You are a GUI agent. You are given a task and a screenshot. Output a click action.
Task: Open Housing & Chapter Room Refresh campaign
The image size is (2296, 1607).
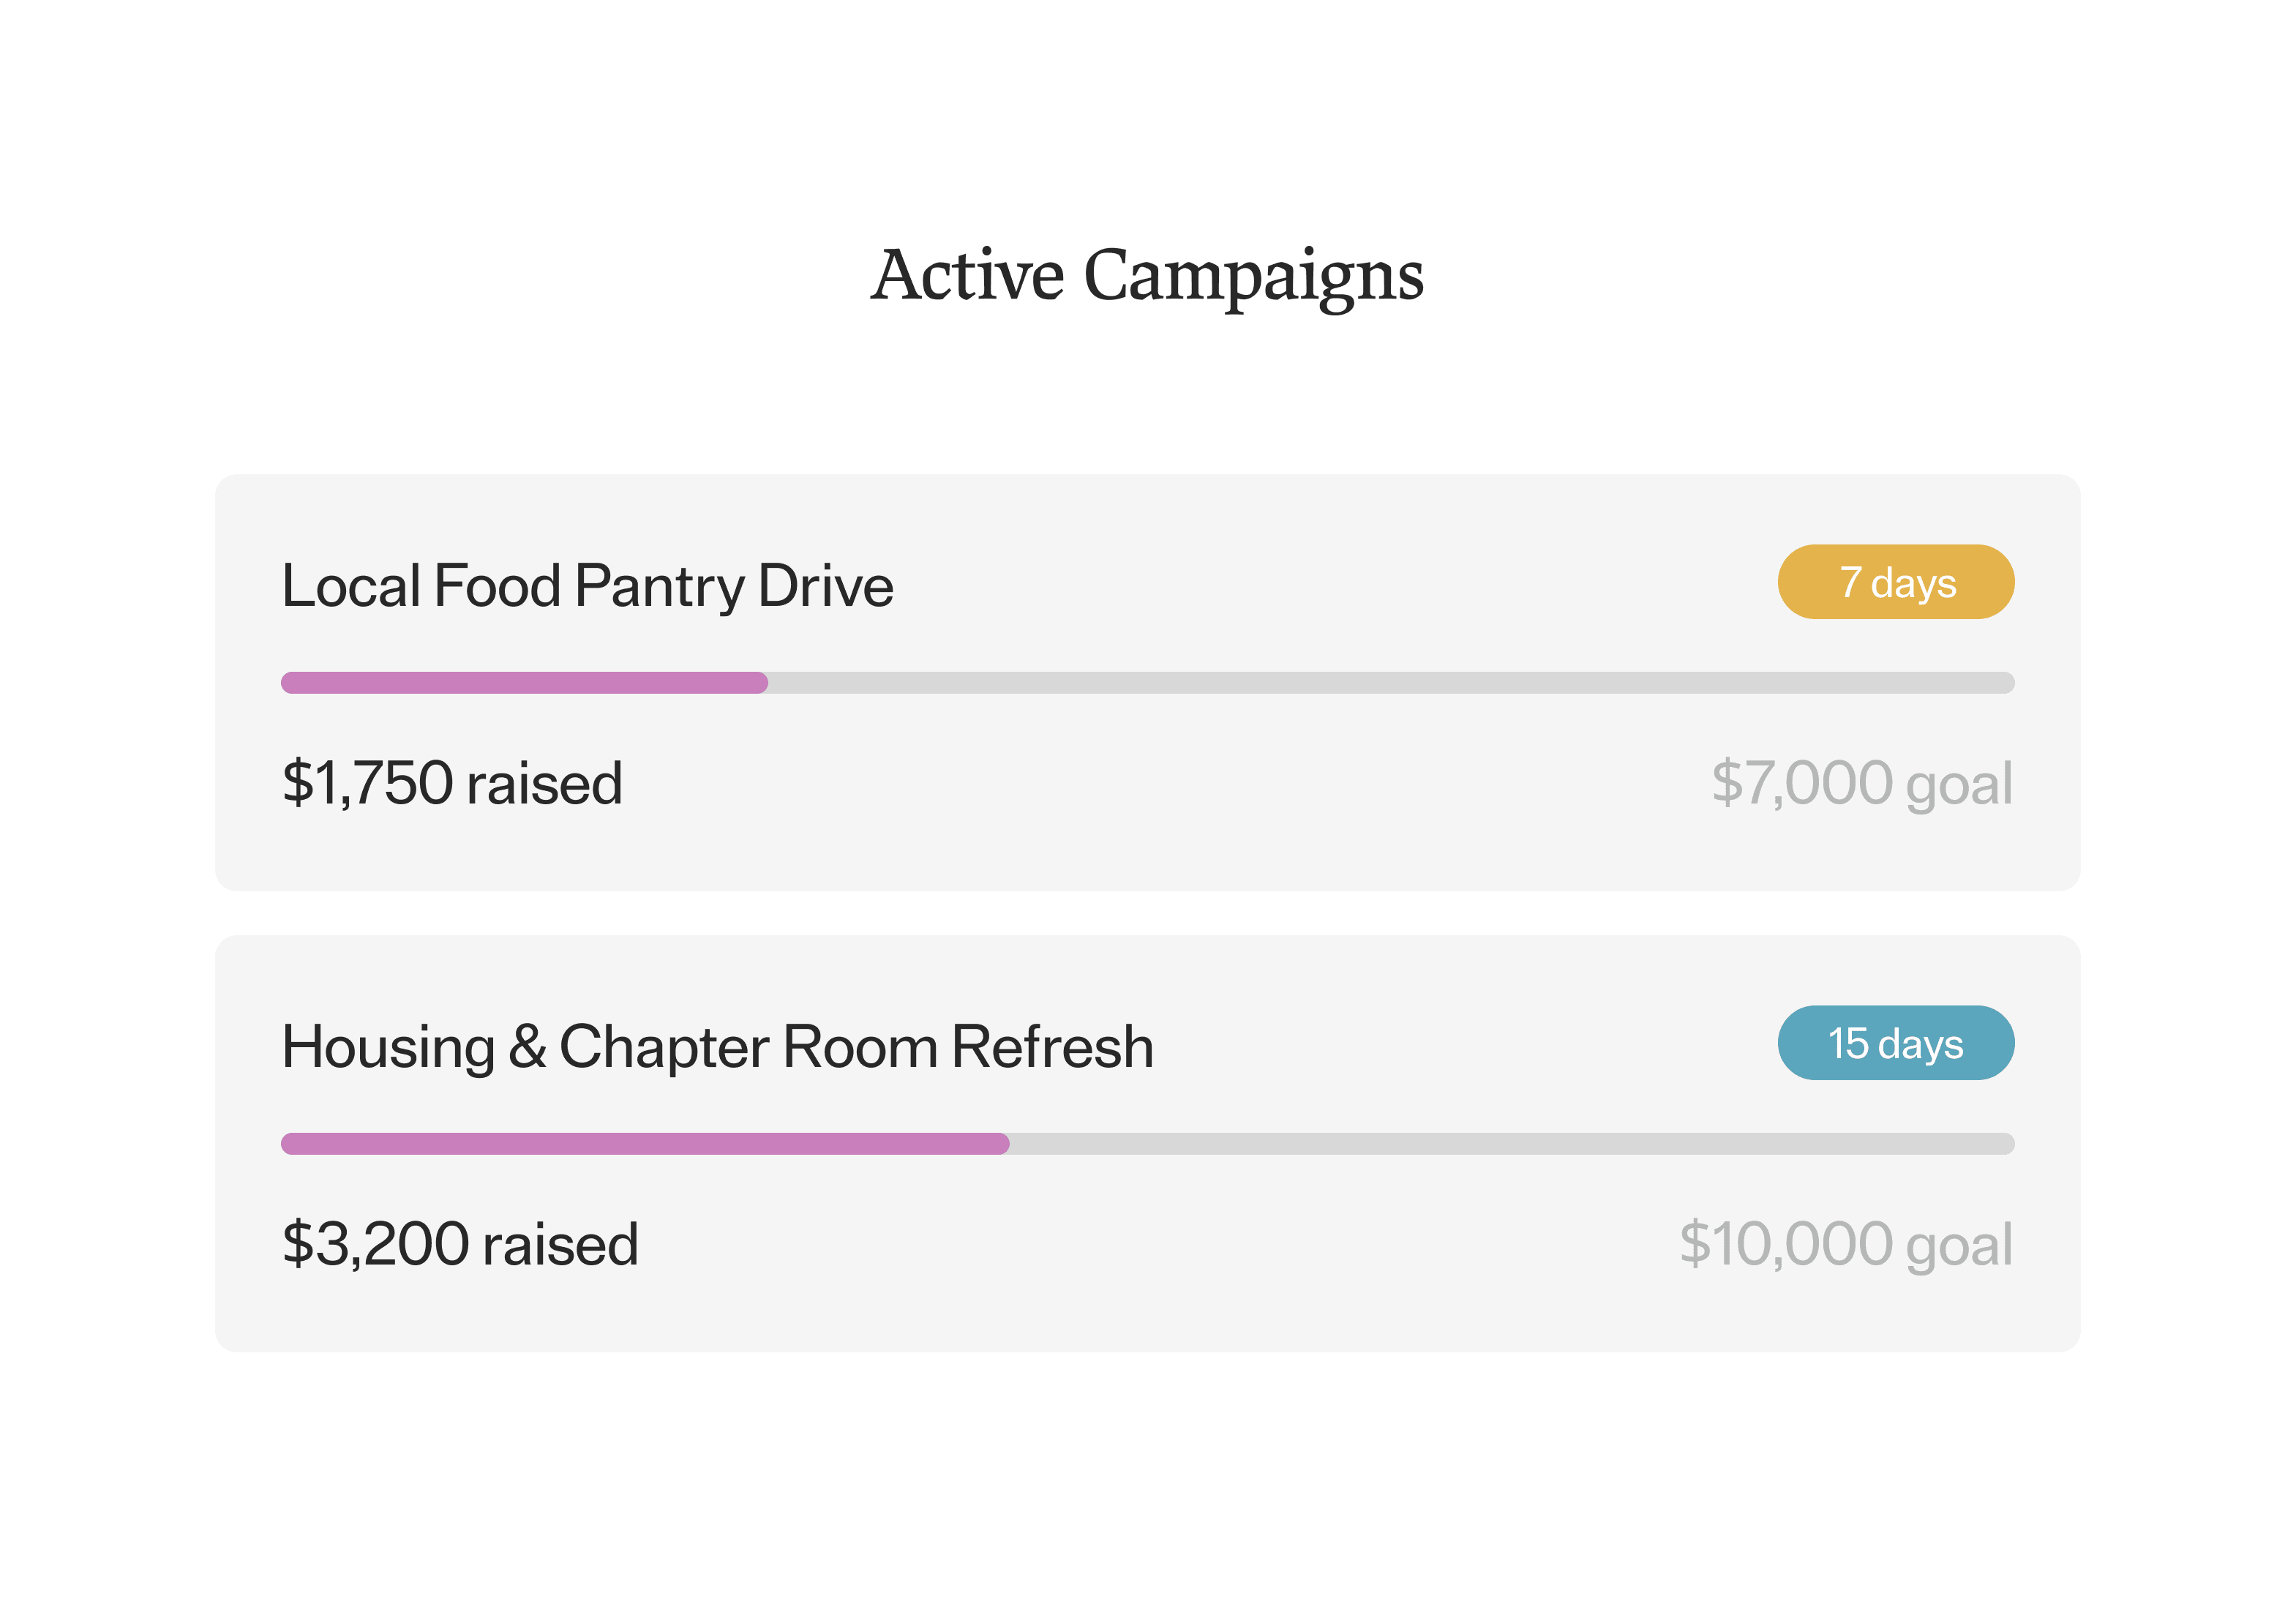tap(717, 1047)
